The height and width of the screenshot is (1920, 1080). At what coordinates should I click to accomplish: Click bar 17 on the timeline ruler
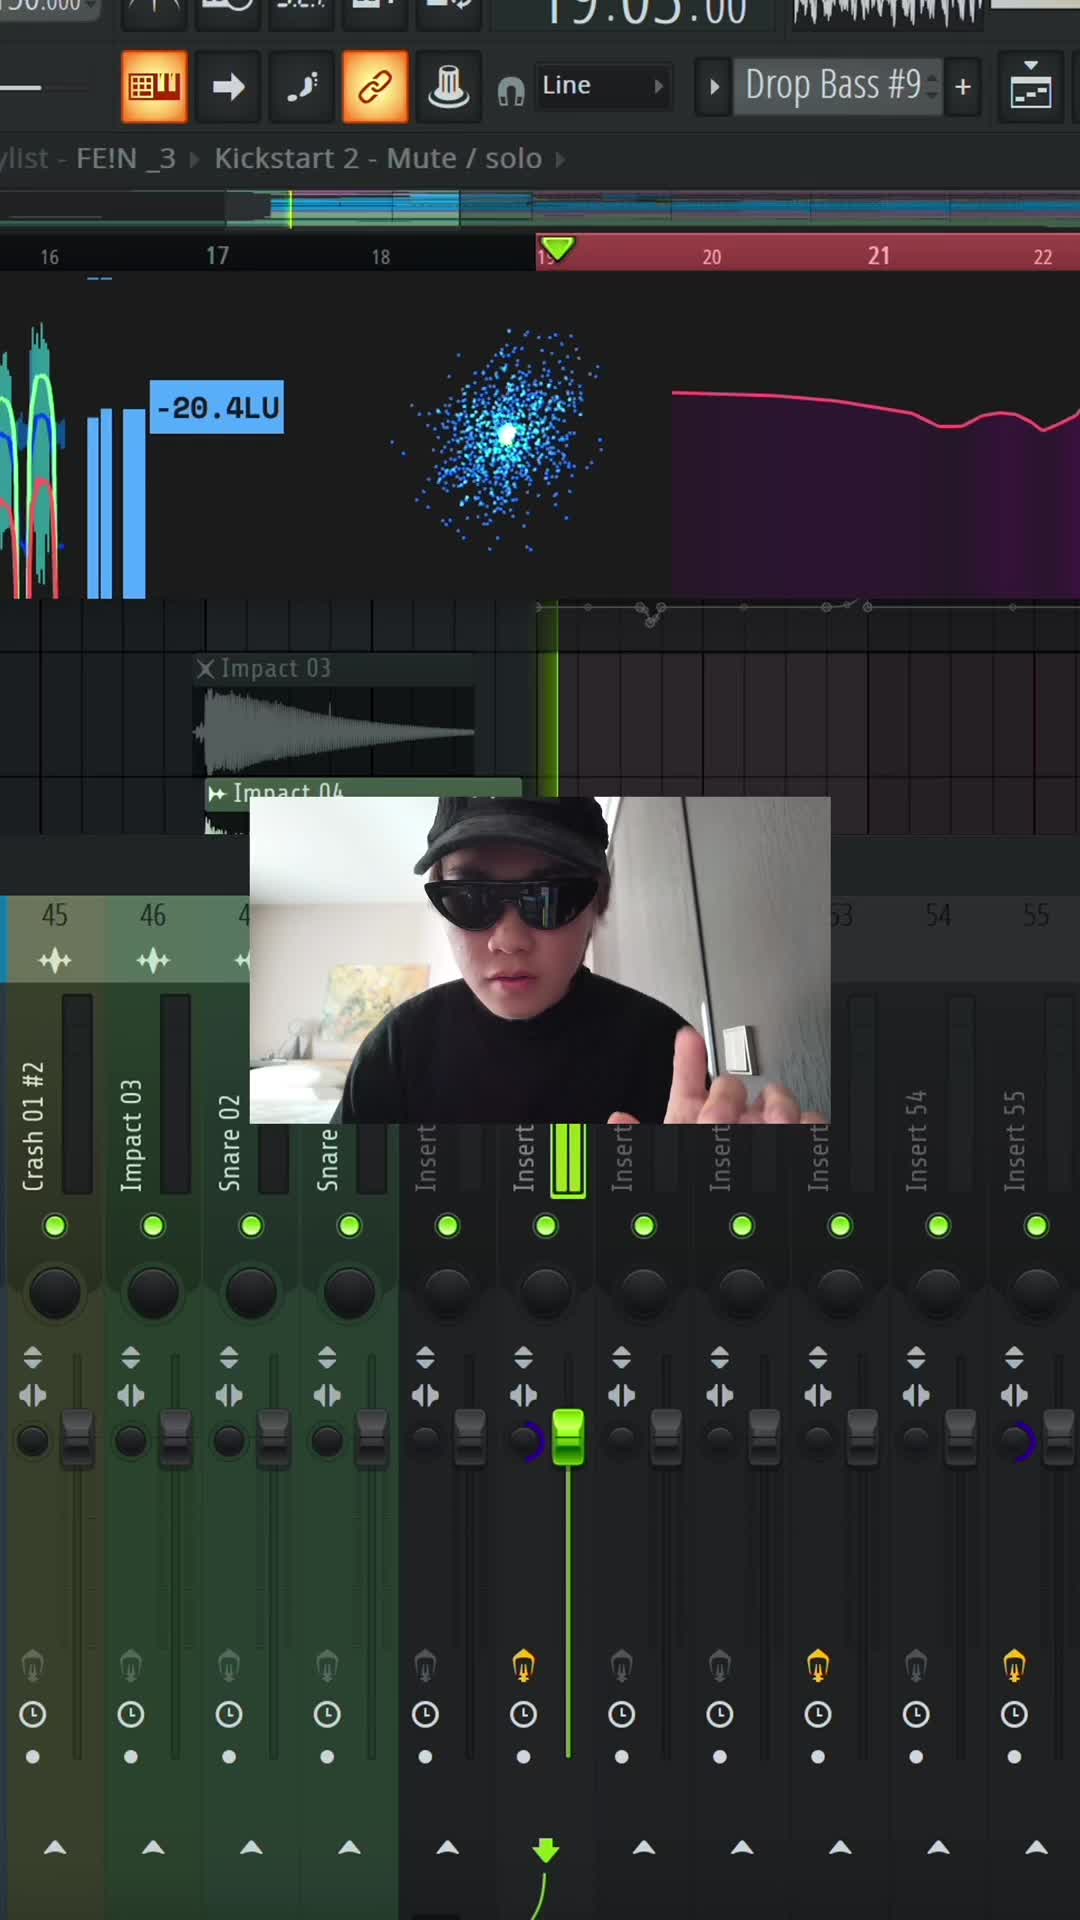pyautogui.click(x=217, y=256)
